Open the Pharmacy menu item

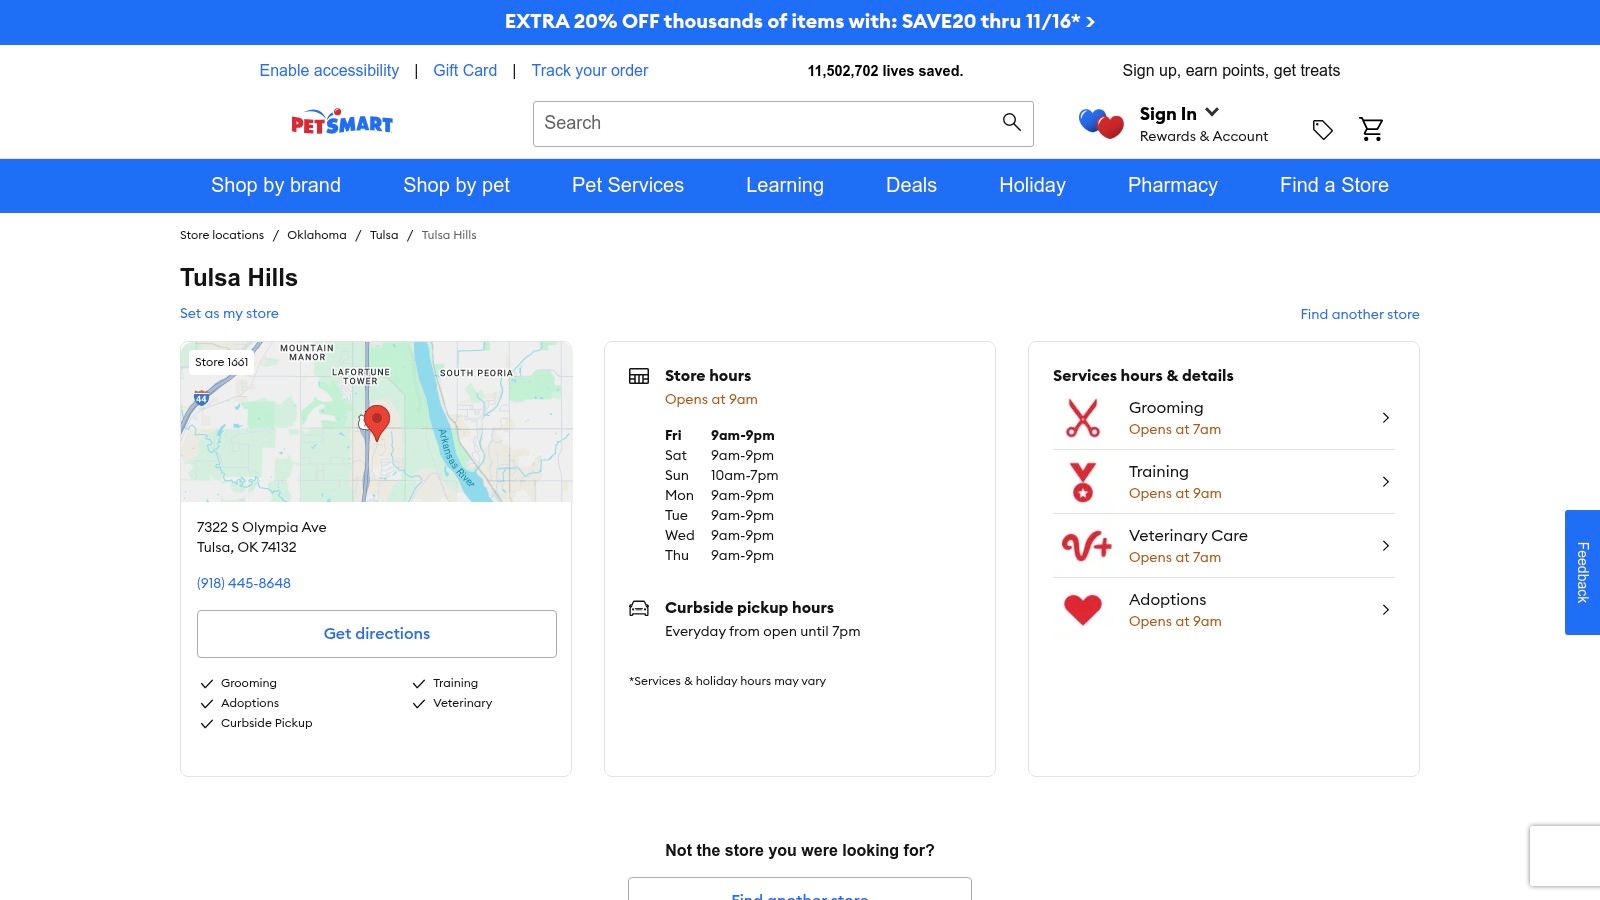tap(1172, 185)
